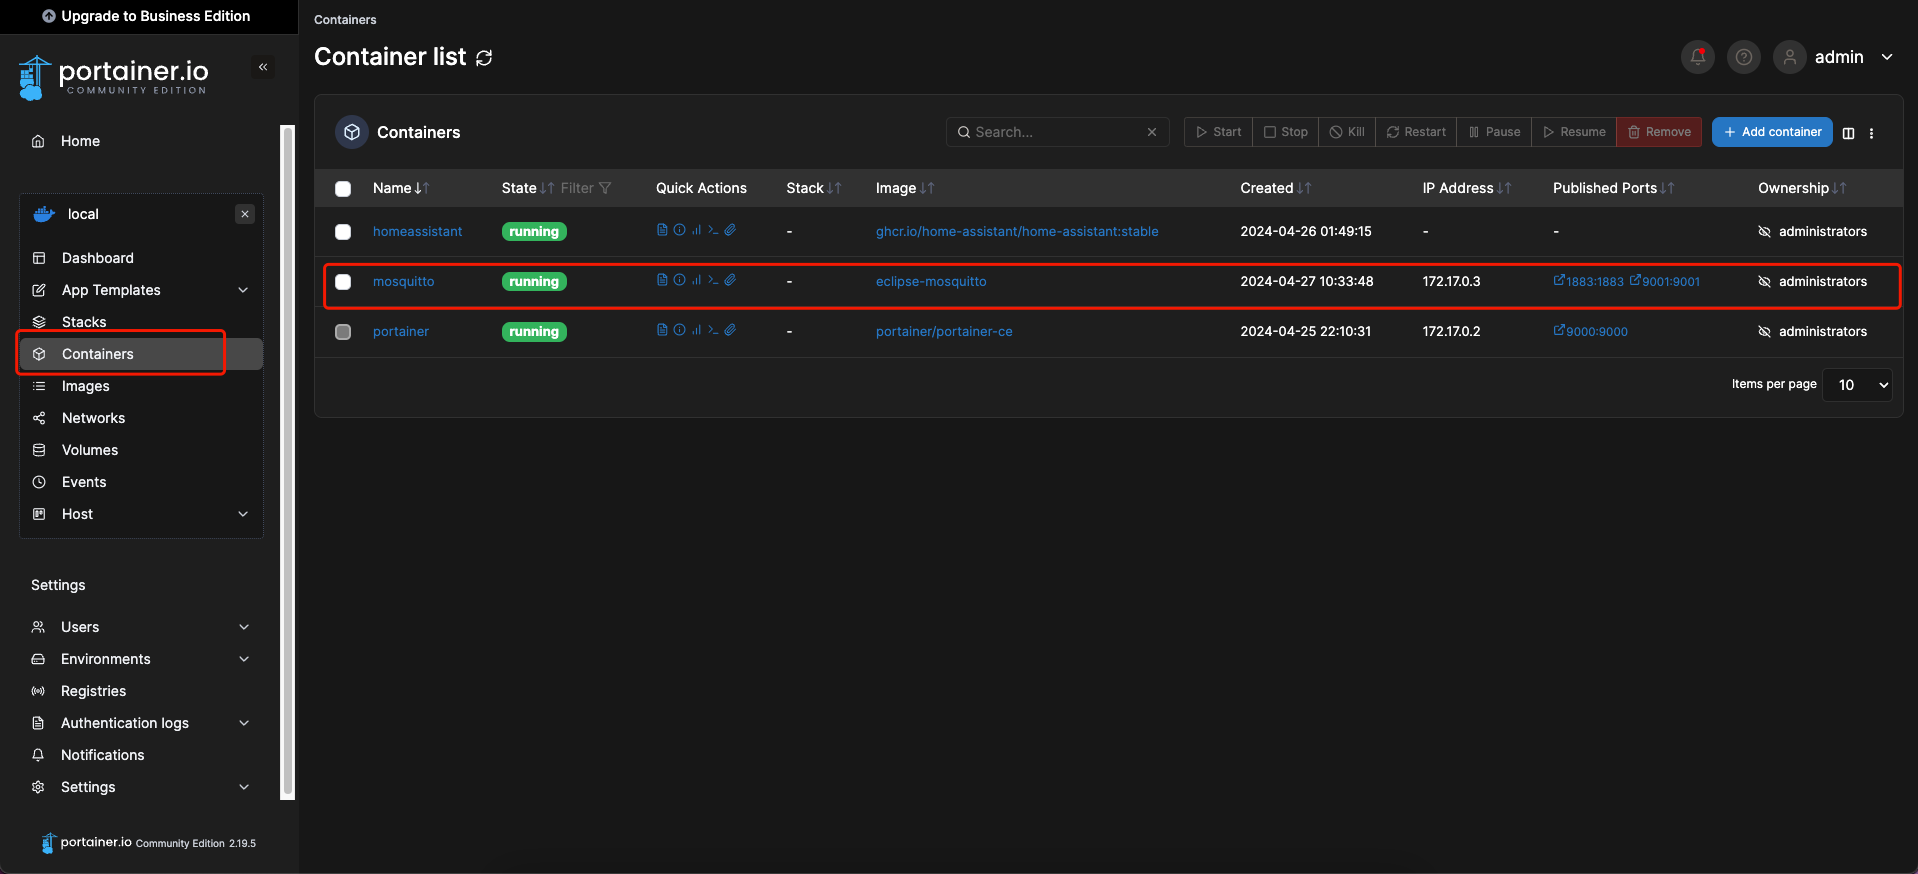This screenshot has height=874, width=1918.
Task: Open the mosquitto container link
Action: (x=403, y=282)
